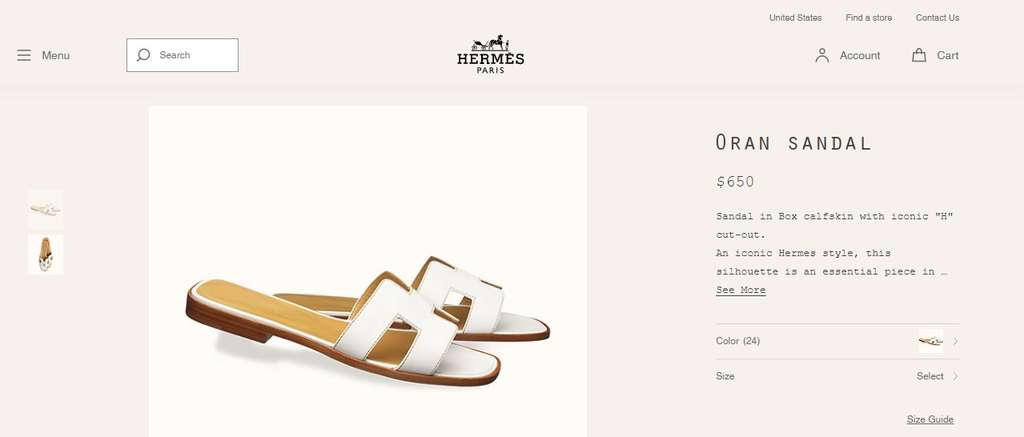1024x437 pixels.
Task: Open the shopping bag Cart icon
Action: click(919, 55)
